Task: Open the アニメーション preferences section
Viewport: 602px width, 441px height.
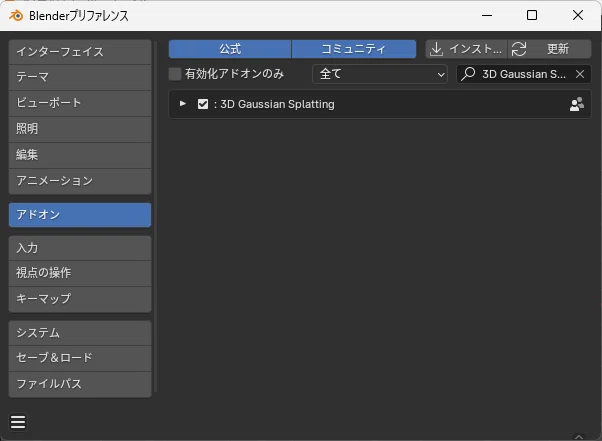Action: pyautogui.click(x=80, y=181)
